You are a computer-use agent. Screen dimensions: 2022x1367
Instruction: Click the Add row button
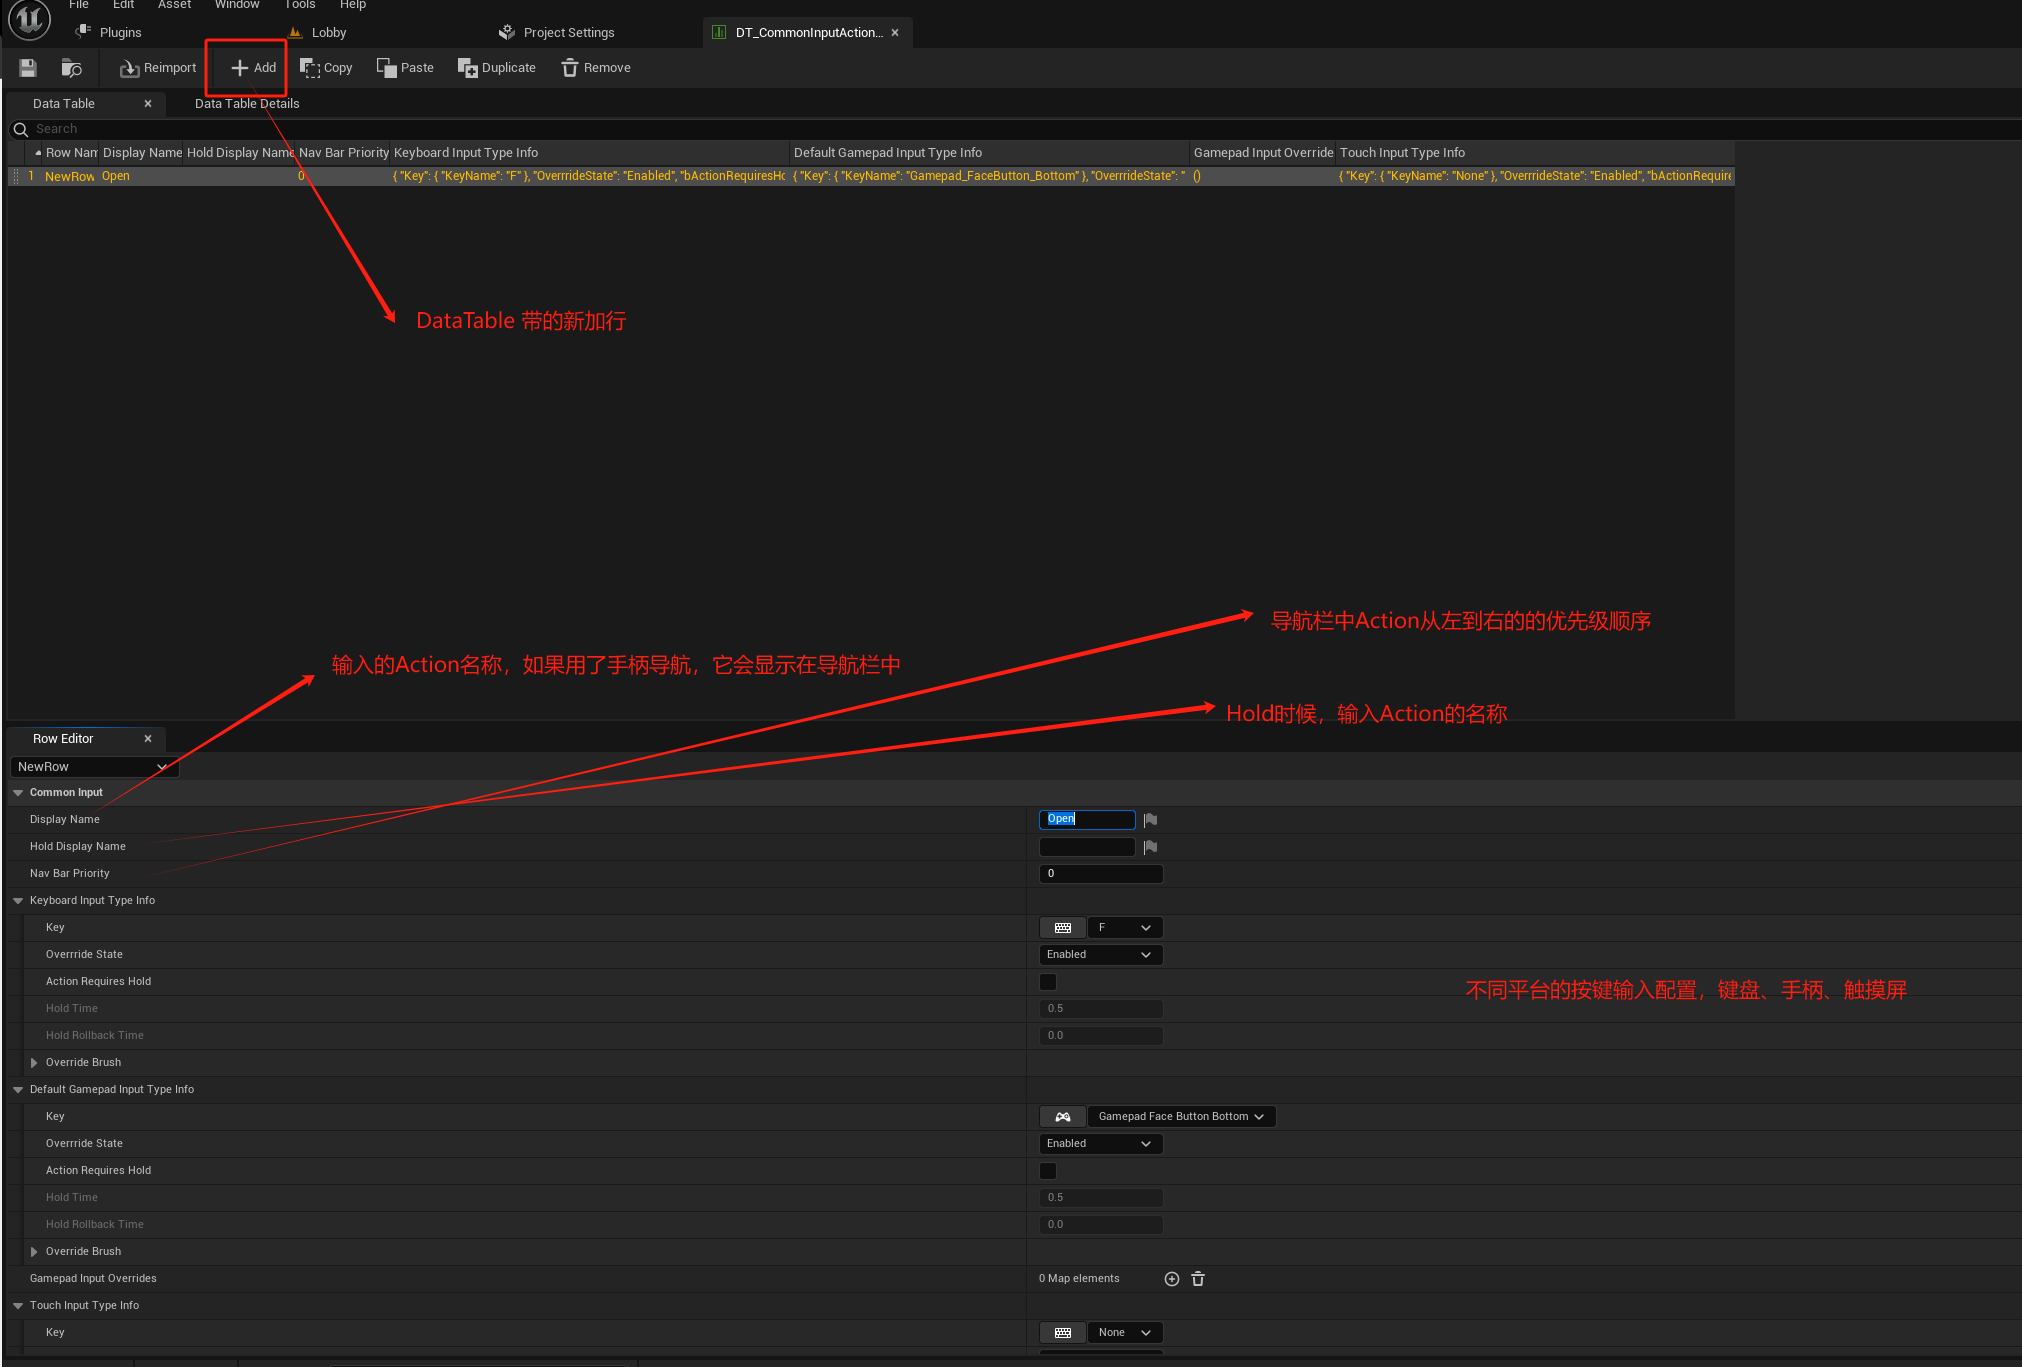(x=254, y=68)
